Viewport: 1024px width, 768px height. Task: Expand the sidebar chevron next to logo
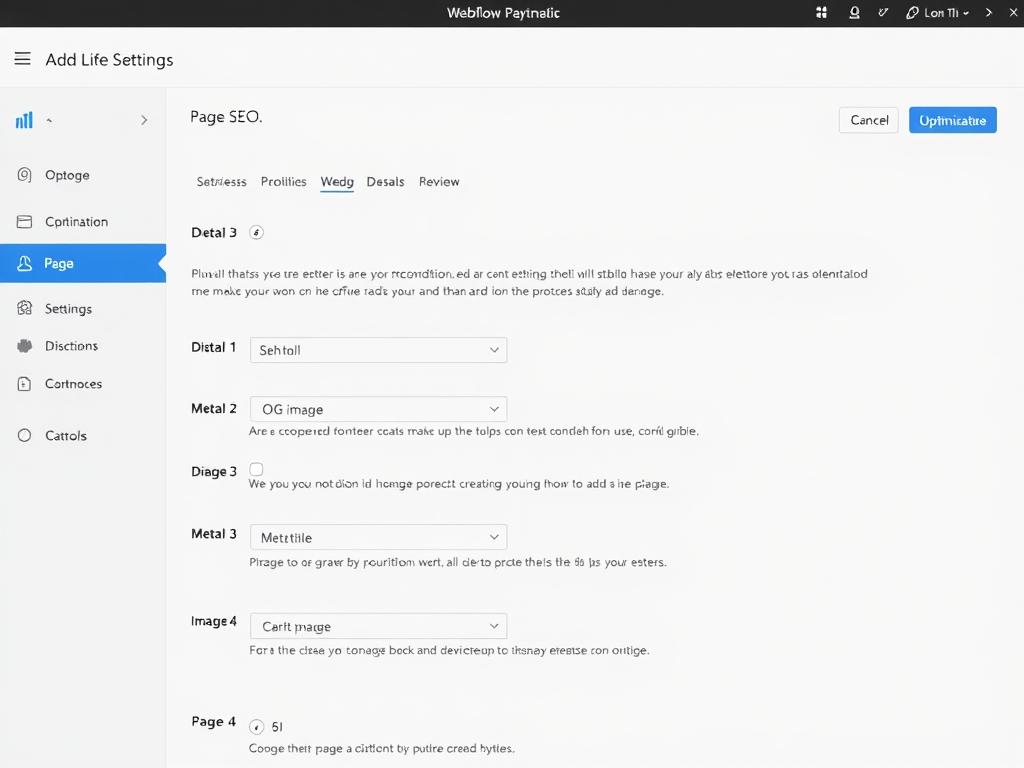click(x=144, y=120)
